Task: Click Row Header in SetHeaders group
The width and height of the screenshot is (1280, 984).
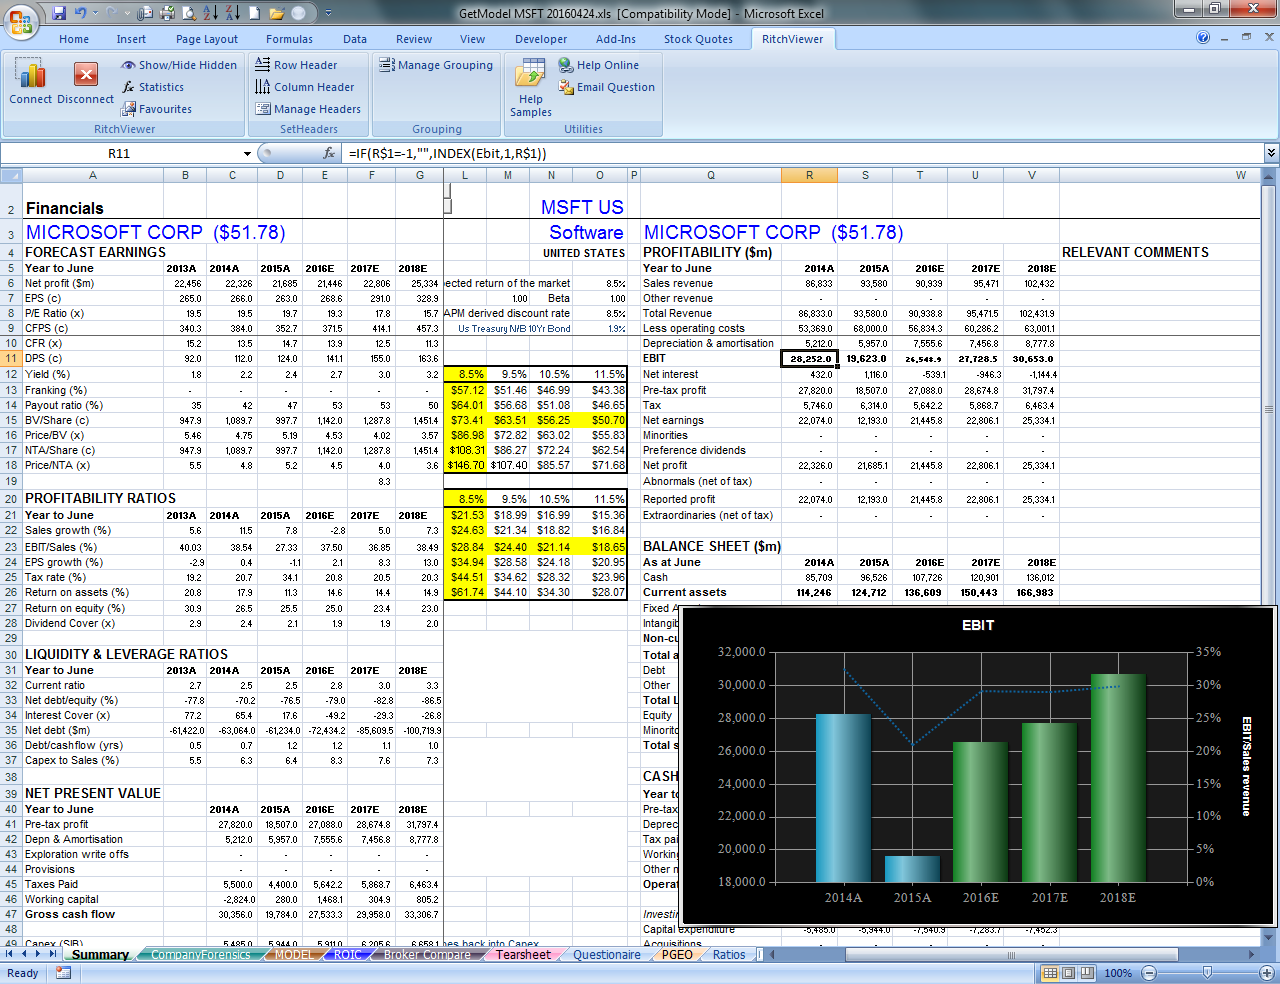Action: click(296, 65)
